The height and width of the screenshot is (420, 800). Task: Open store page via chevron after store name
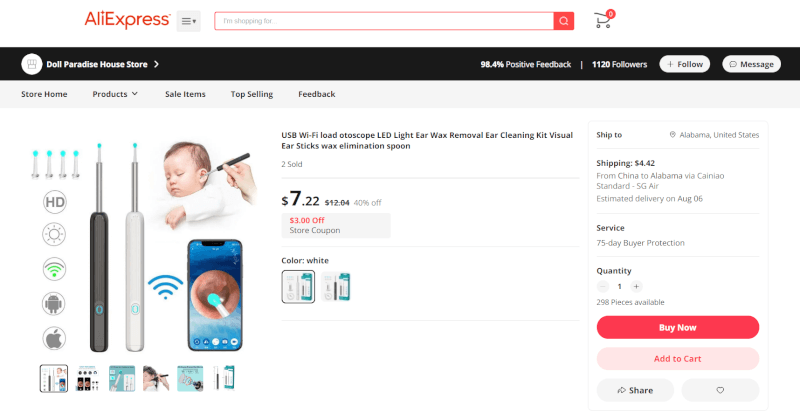157,64
